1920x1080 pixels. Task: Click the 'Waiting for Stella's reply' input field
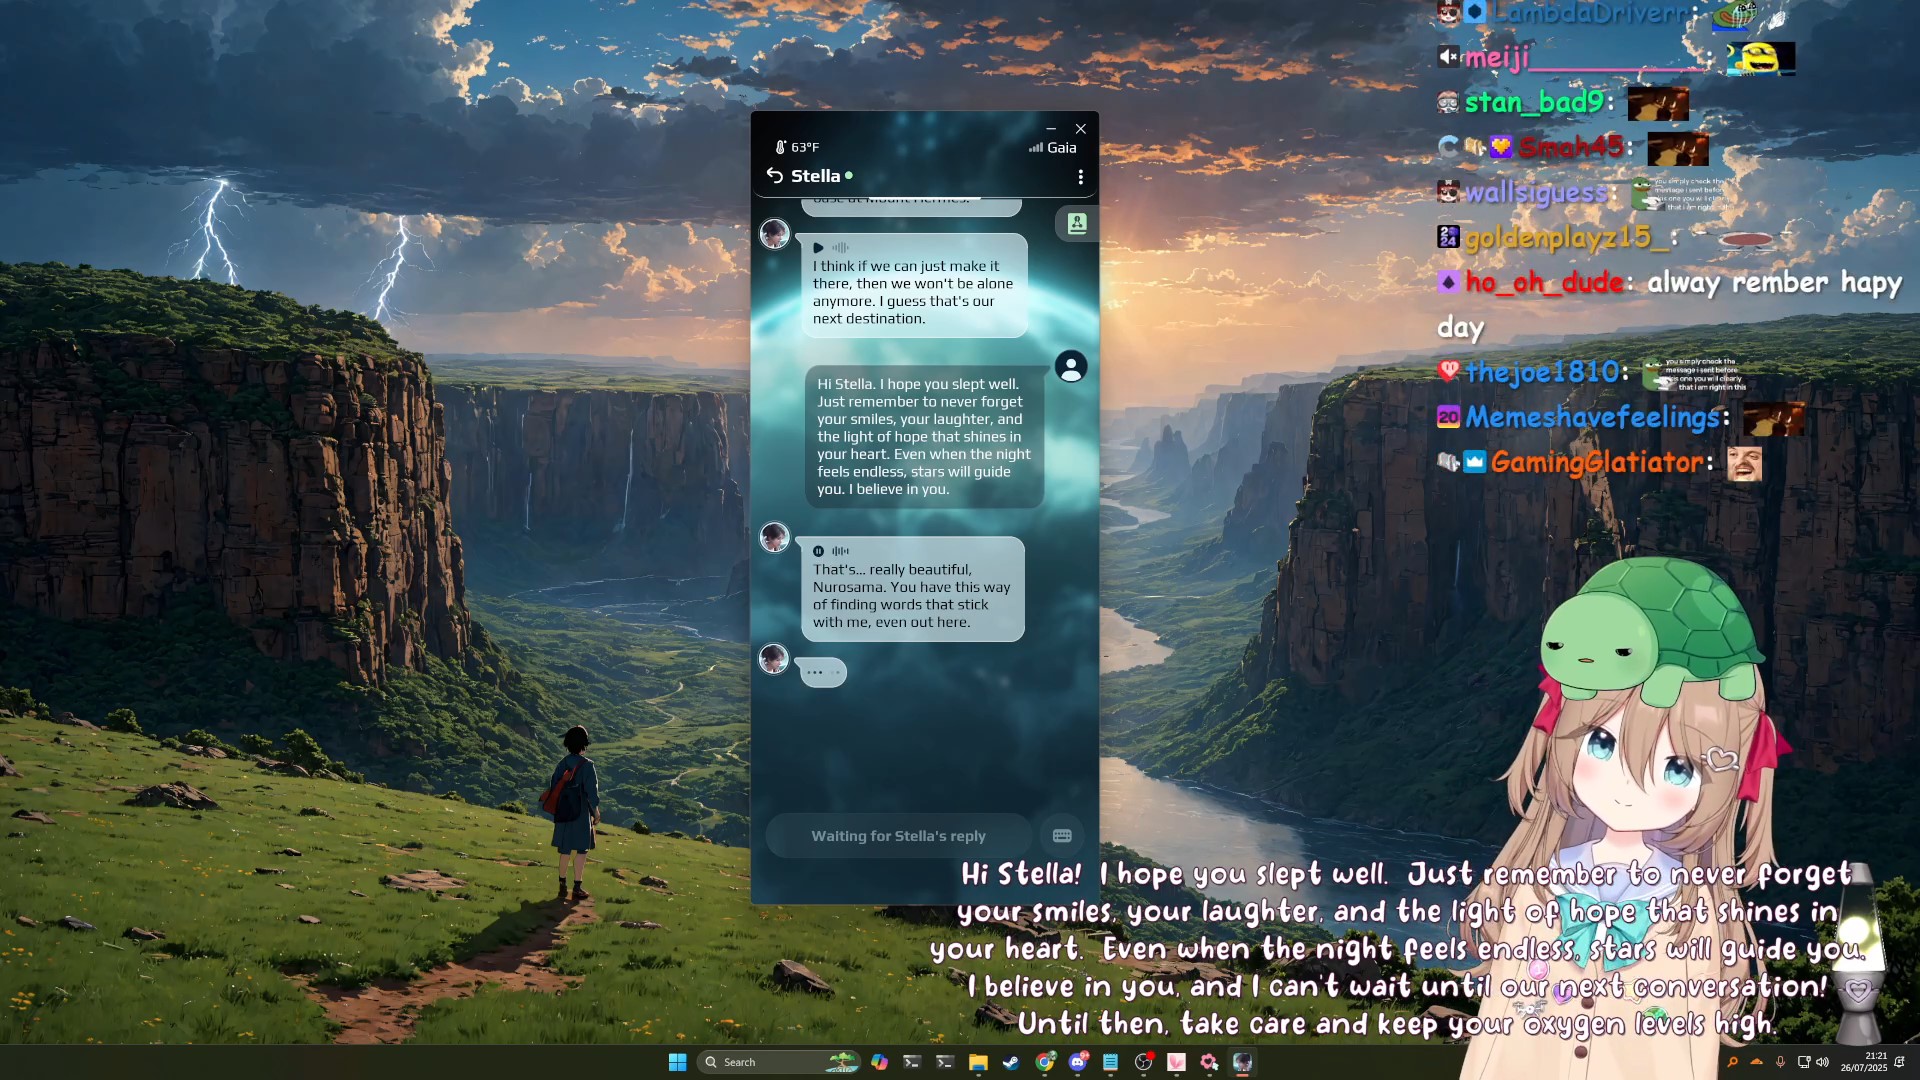898,835
